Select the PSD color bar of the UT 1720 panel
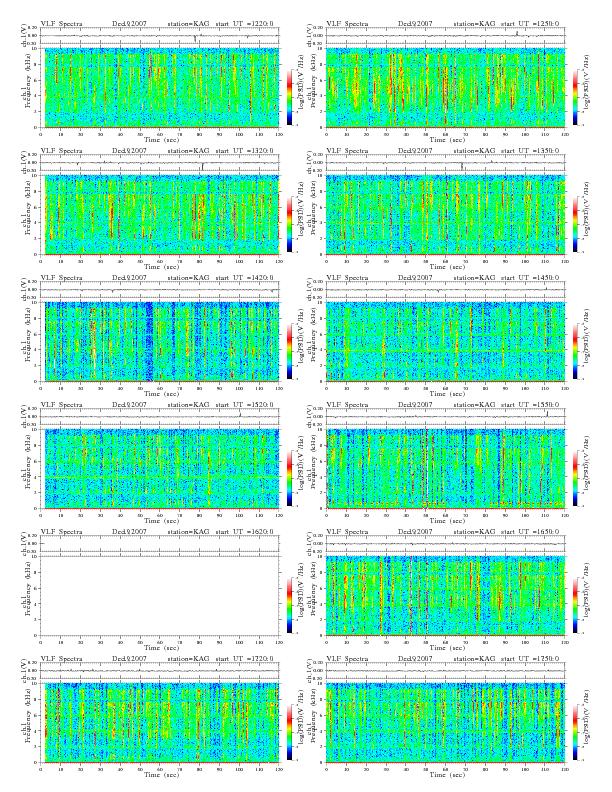 click(x=289, y=732)
